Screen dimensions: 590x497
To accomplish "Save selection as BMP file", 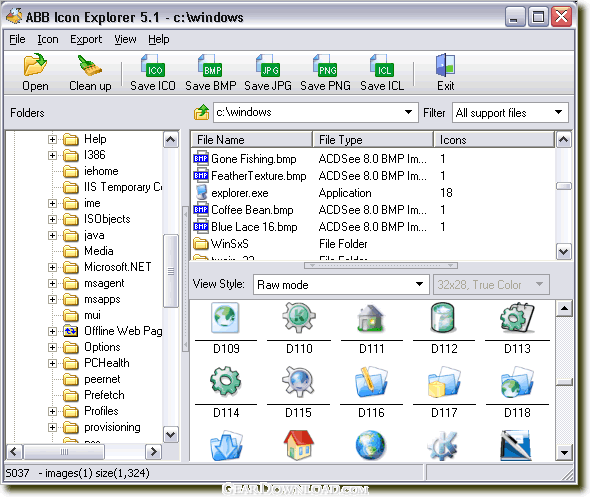I will pos(211,73).
